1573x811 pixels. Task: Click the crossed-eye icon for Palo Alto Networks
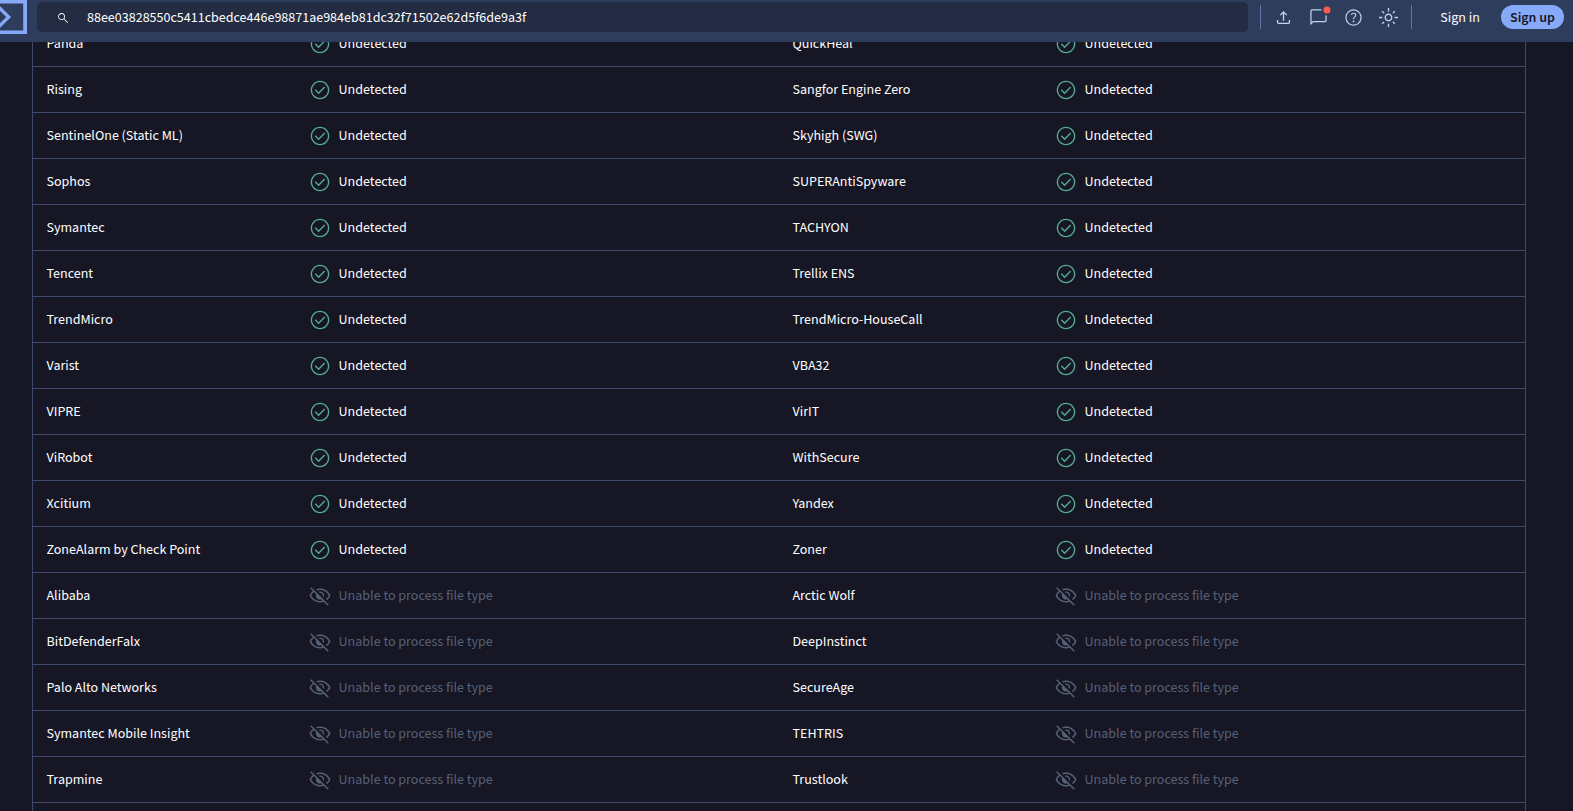[x=320, y=688]
